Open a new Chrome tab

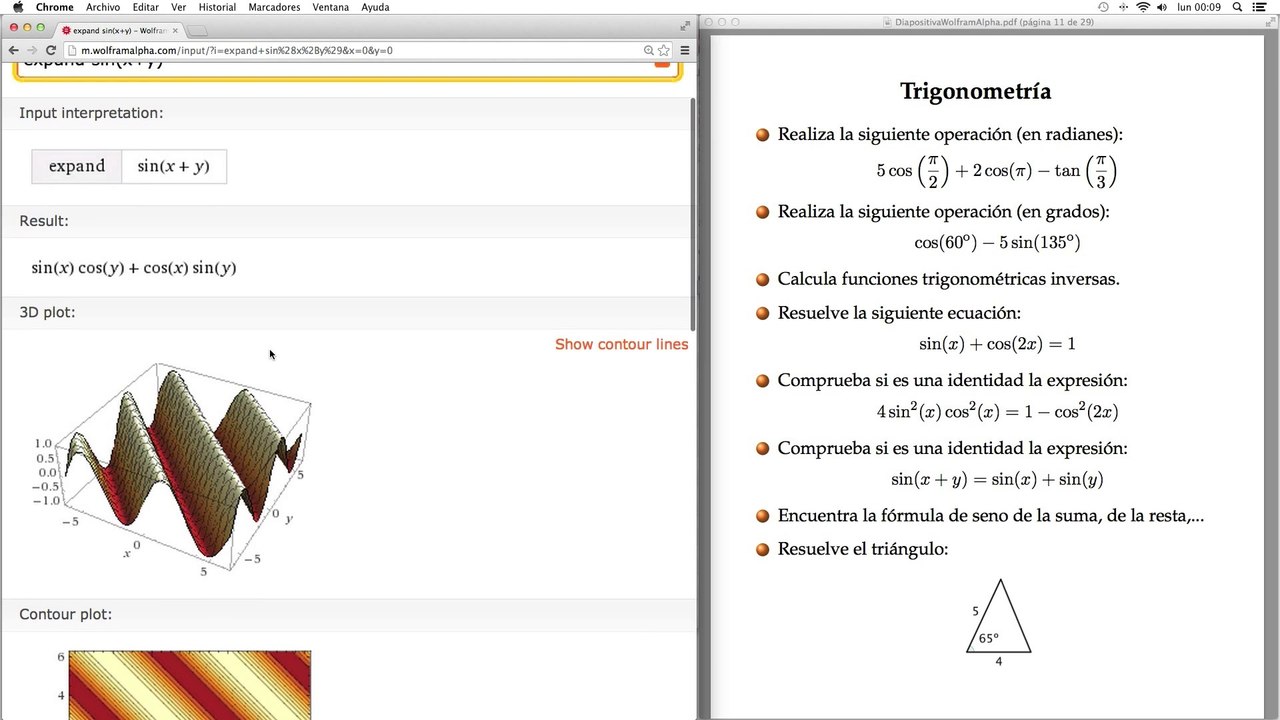pos(197,31)
